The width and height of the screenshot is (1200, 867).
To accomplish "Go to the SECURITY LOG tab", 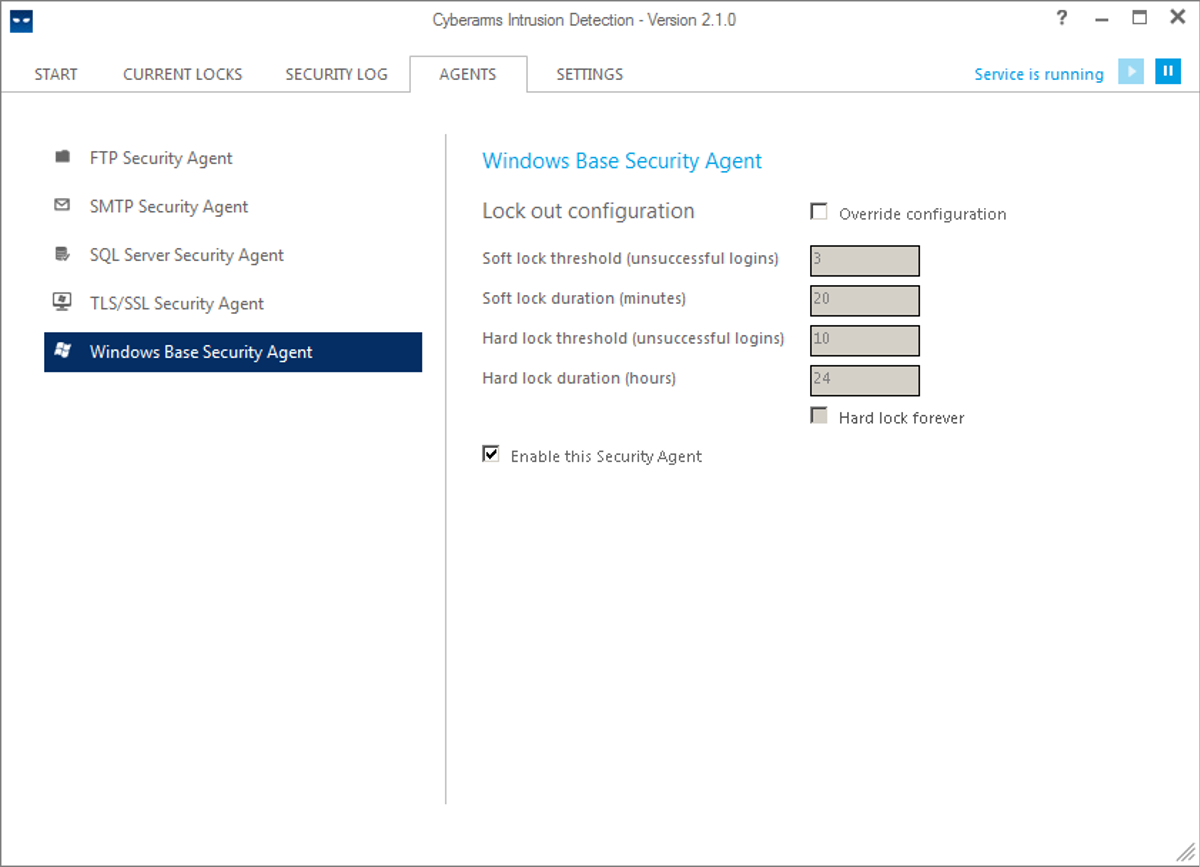I will (x=337, y=75).
